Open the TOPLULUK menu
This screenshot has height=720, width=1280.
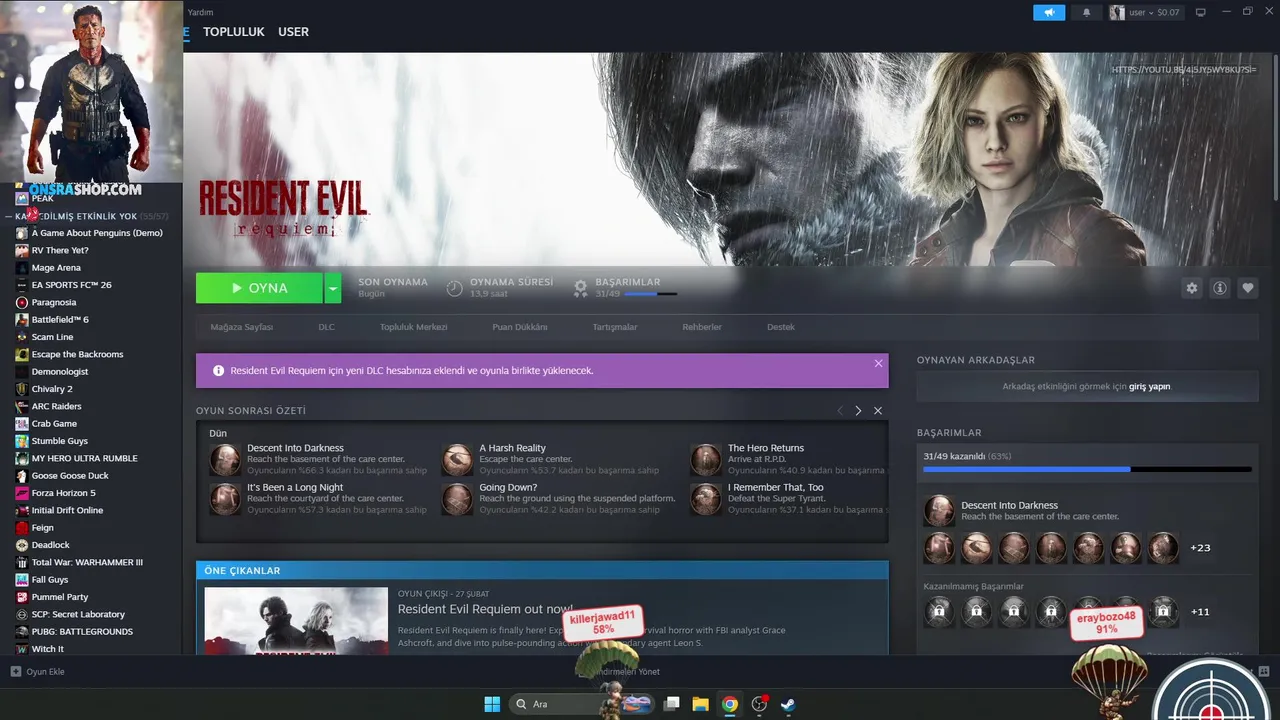click(233, 32)
